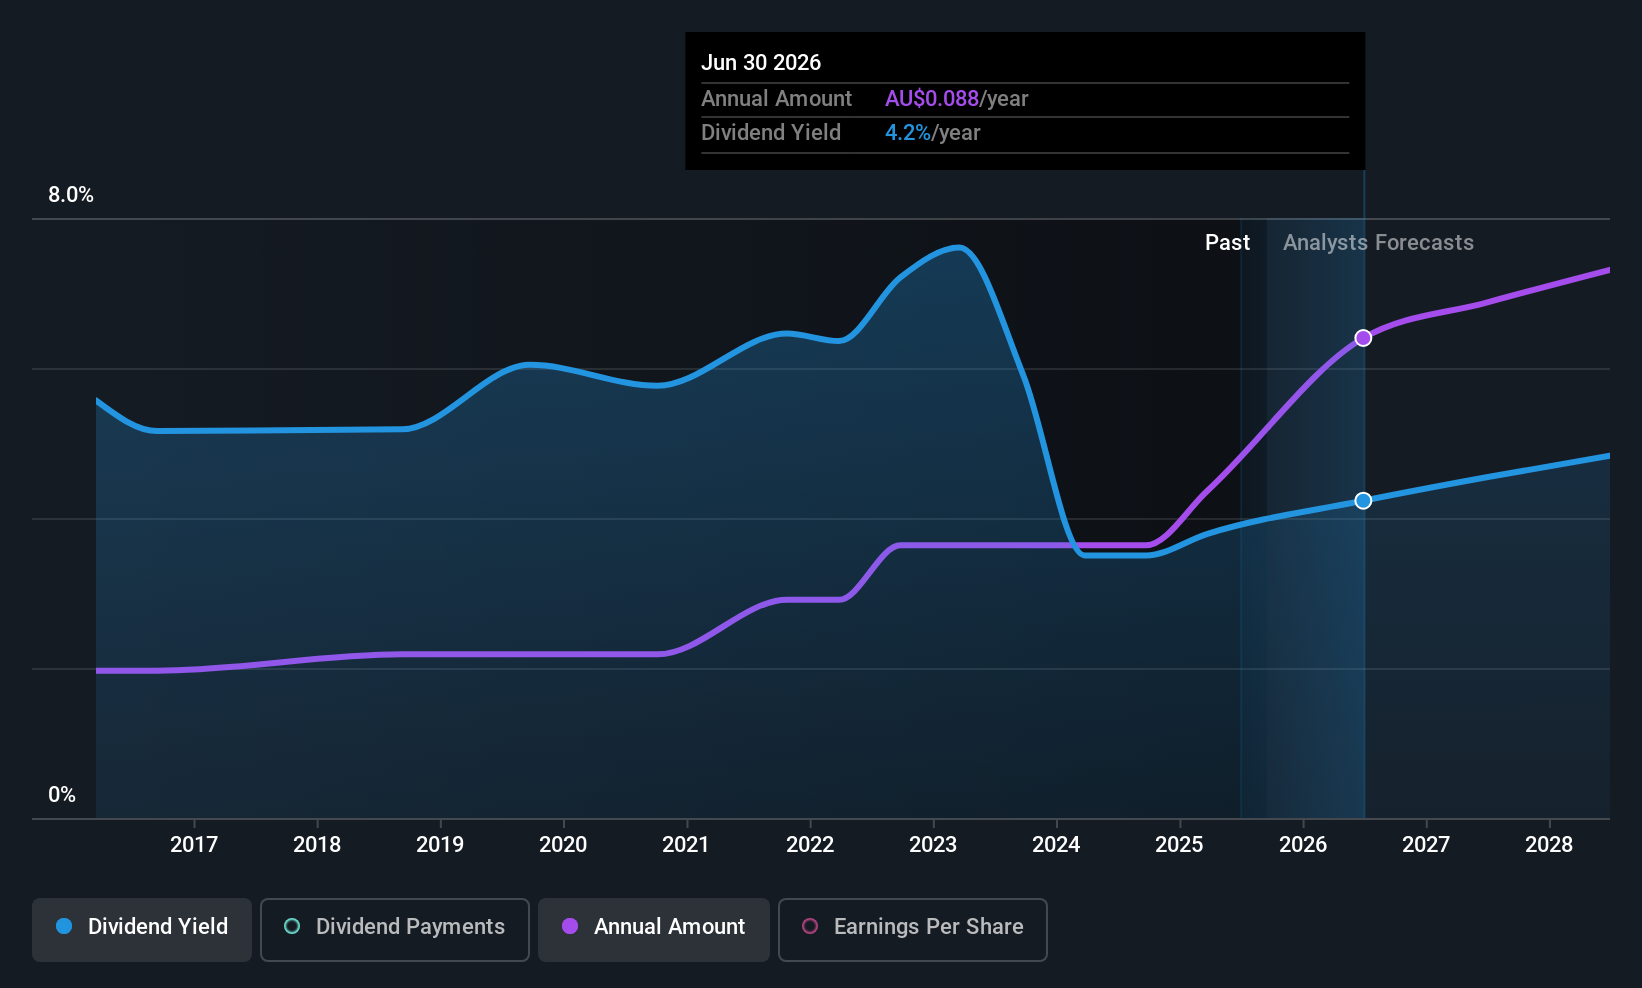This screenshot has width=1642, height=988.
Task: Click the teal Dividend Payments legend circle
Action: pos(292,926)
